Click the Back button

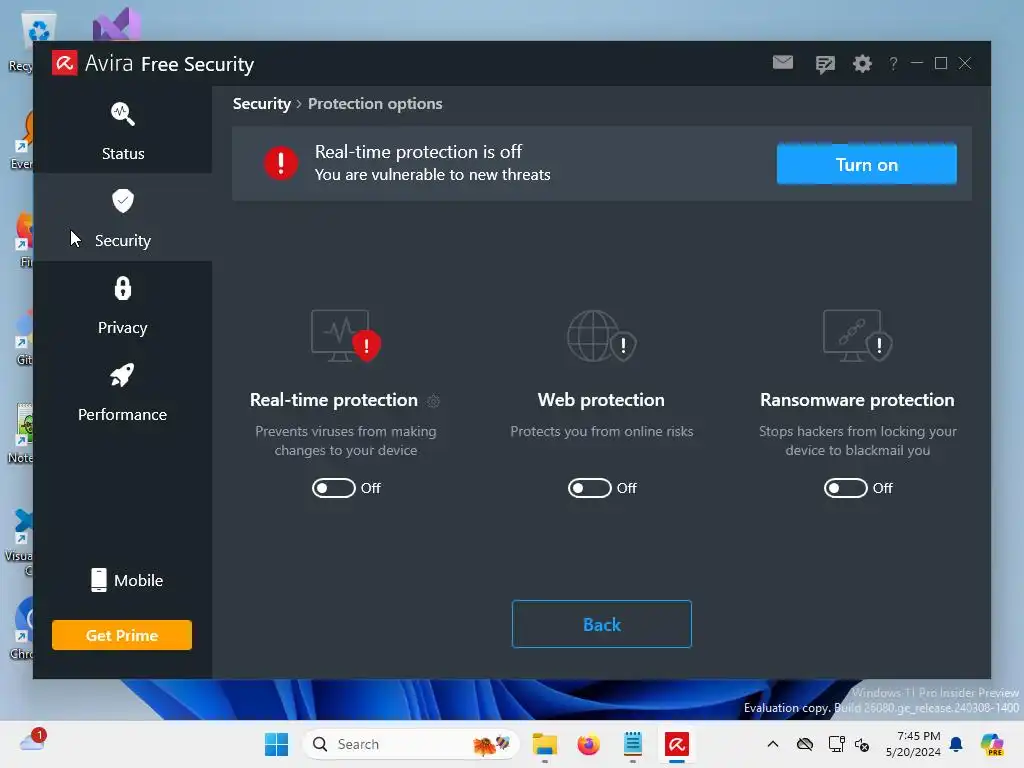tap(601, 624)
